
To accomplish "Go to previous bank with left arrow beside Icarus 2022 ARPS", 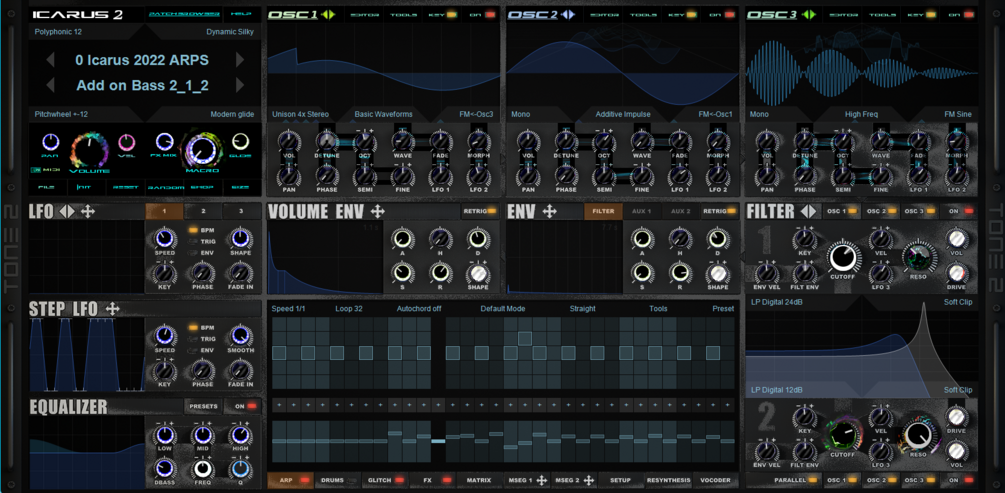I will [x=50, y=60].
